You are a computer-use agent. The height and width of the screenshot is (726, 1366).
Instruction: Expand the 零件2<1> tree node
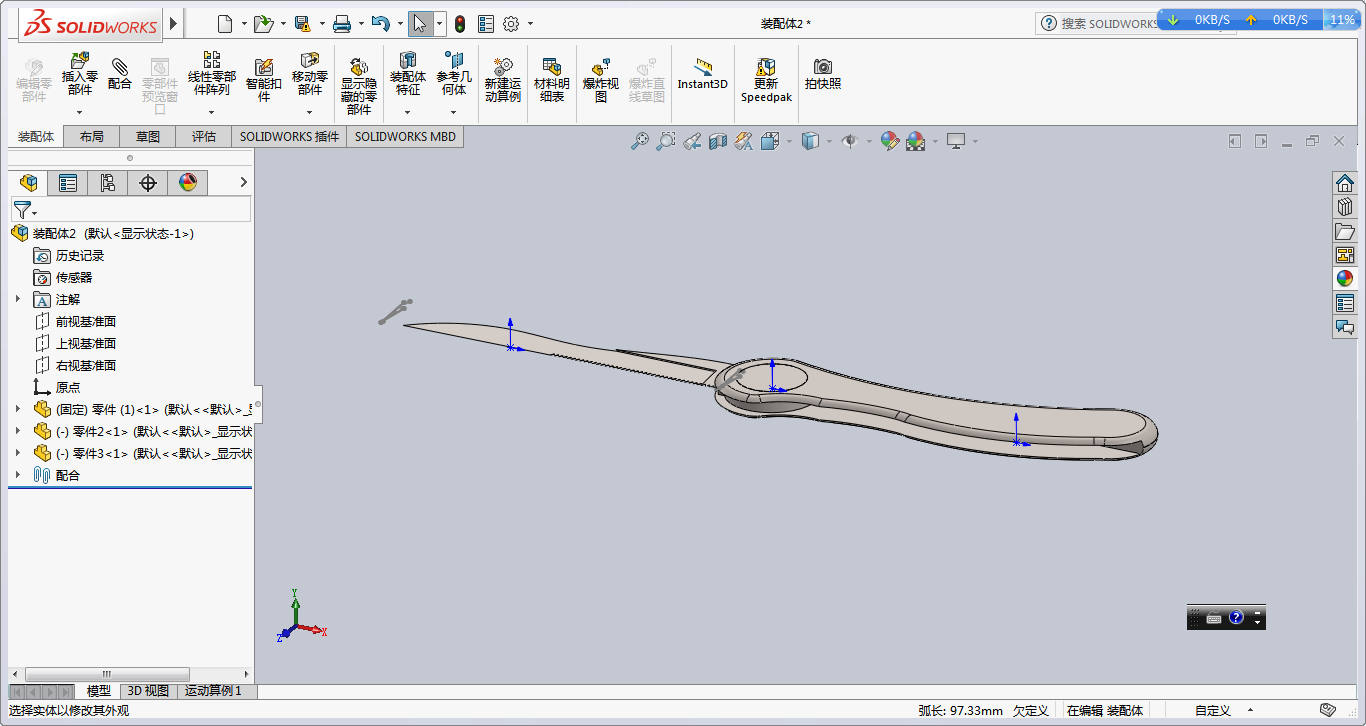click(x=17, y=431)
